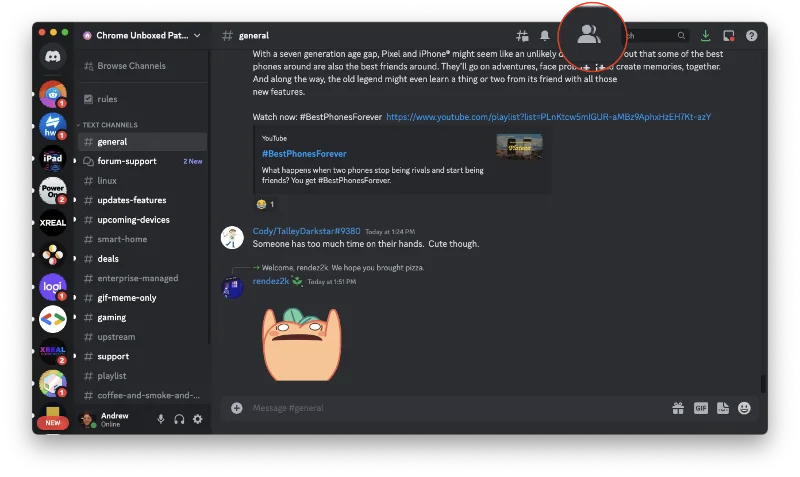The height and width of the screenshot is (477, 800).
Task: Open the sticker picker icon
Action: 722,408
